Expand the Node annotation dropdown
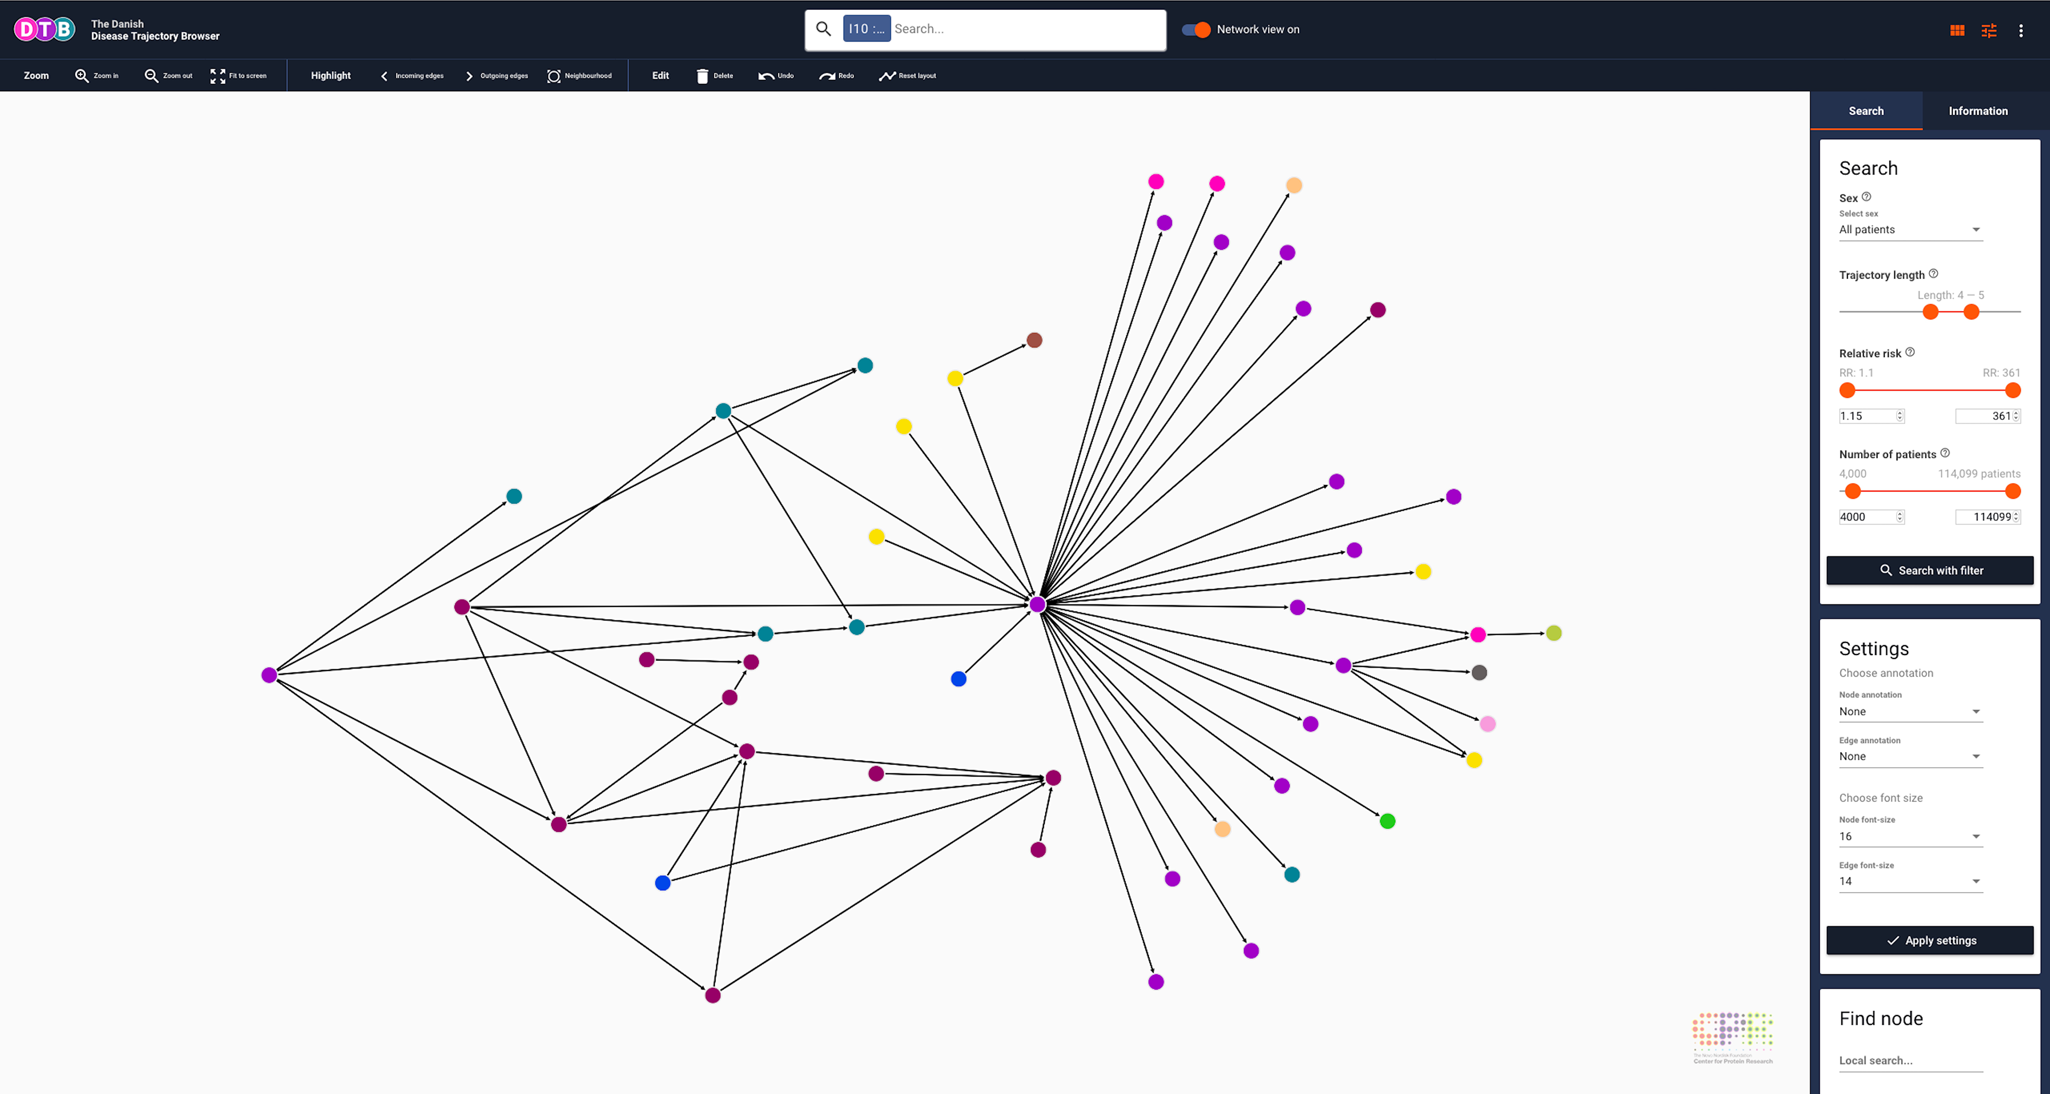Viewport: 2050px width, 1094px height. [1909, 712]
